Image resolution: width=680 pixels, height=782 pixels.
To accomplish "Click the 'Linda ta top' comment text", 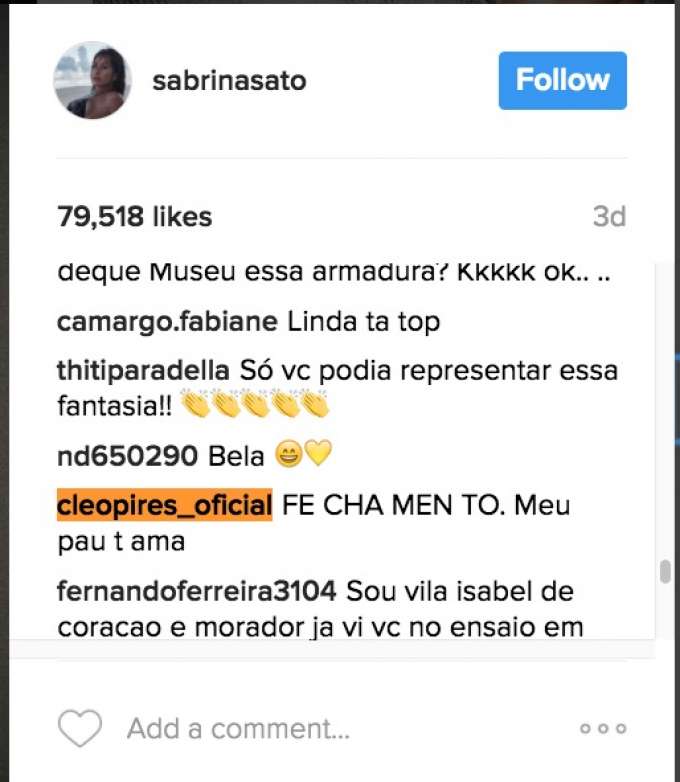I will point(364,322).
